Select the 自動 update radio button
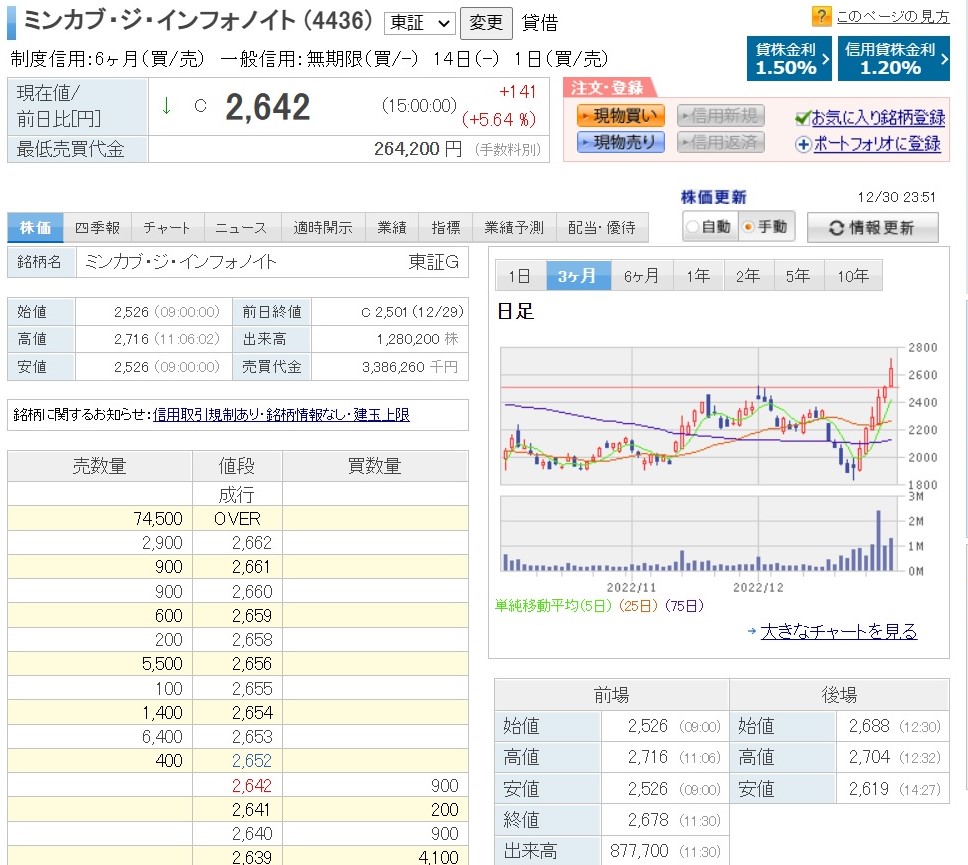The height and width of the screenshot is (865, 968). 693,227
